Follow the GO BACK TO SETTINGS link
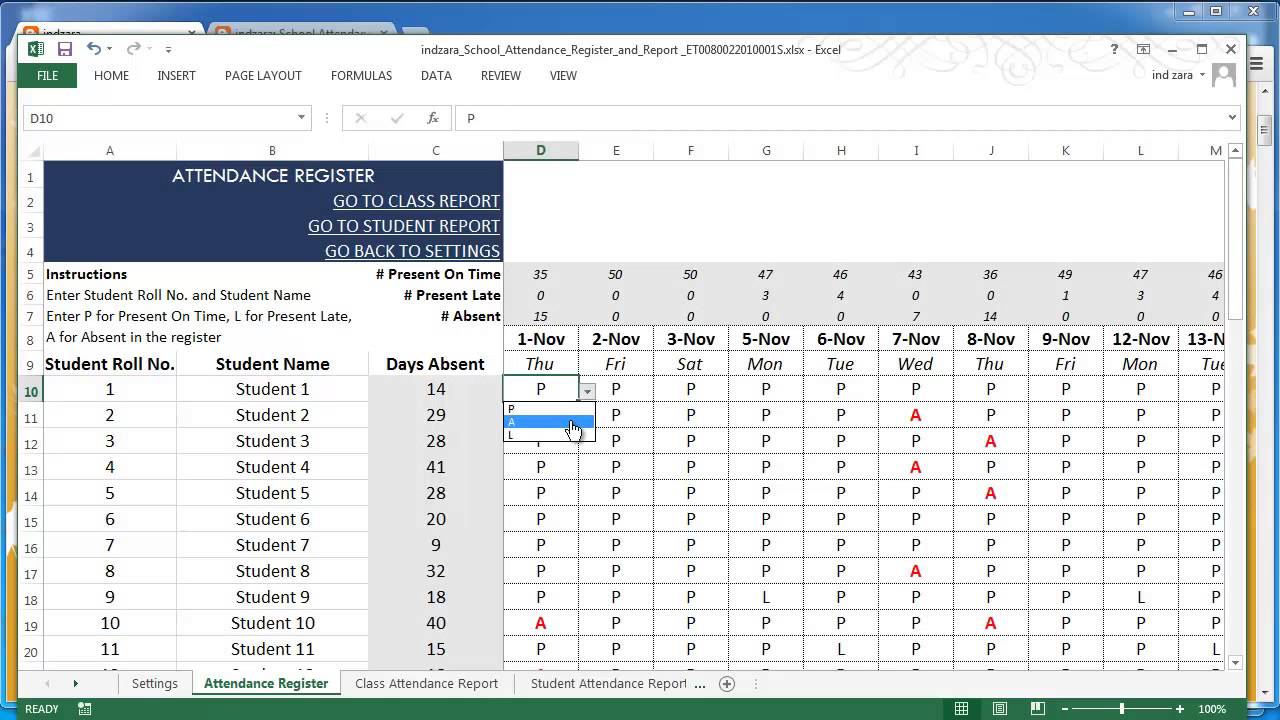Screen dimensions: 1280x720 (x=412, y=251)
